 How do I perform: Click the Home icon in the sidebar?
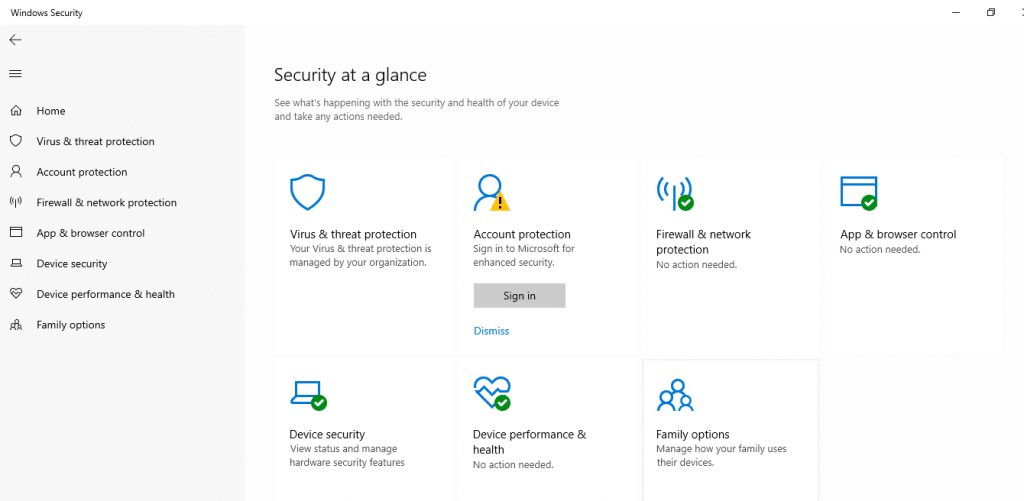pyautogui.click(x=16, y=110)
